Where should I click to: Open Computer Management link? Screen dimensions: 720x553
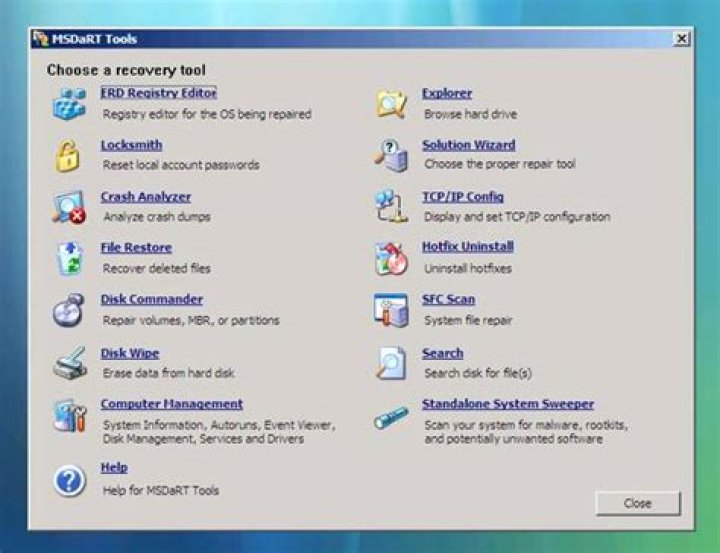click(172, 404)
